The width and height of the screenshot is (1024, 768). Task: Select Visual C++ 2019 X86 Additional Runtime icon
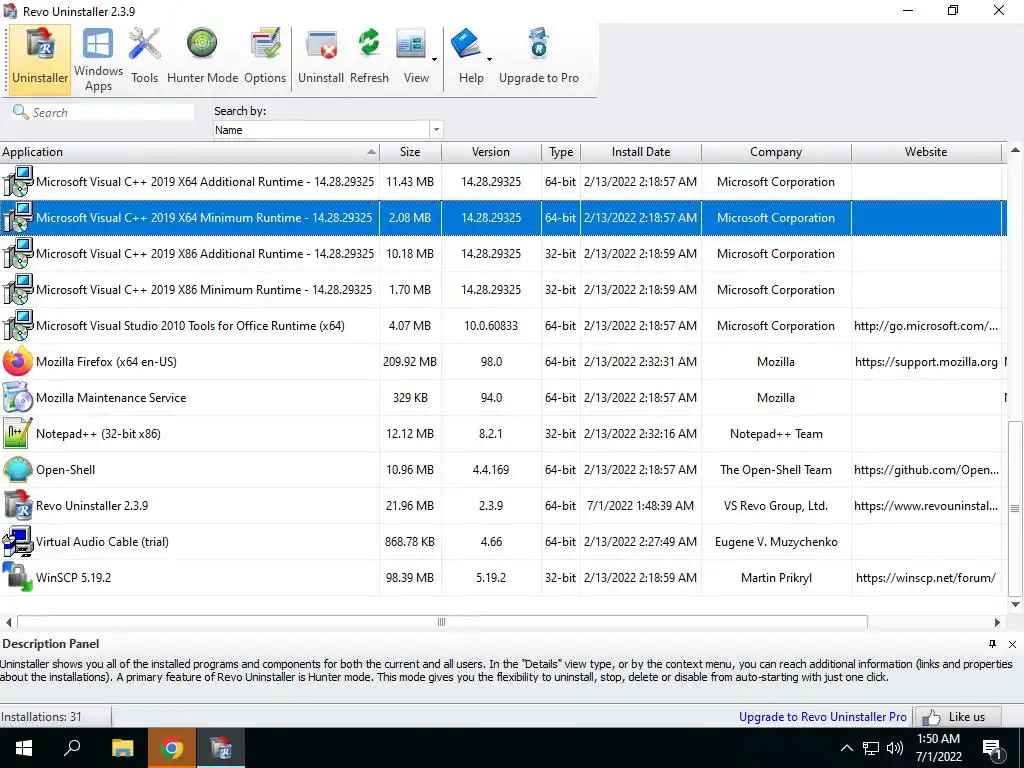point(18,253)
